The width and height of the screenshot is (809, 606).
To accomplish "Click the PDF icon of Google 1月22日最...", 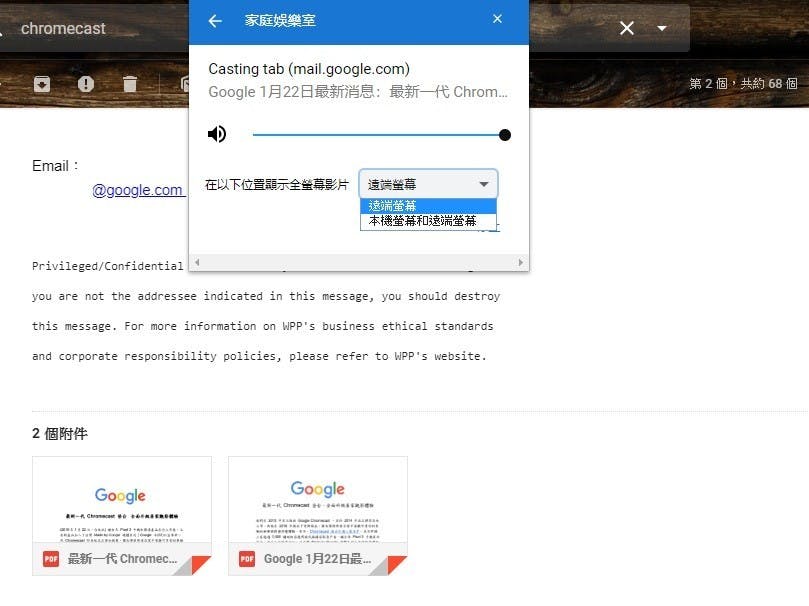I will (247, 559).
